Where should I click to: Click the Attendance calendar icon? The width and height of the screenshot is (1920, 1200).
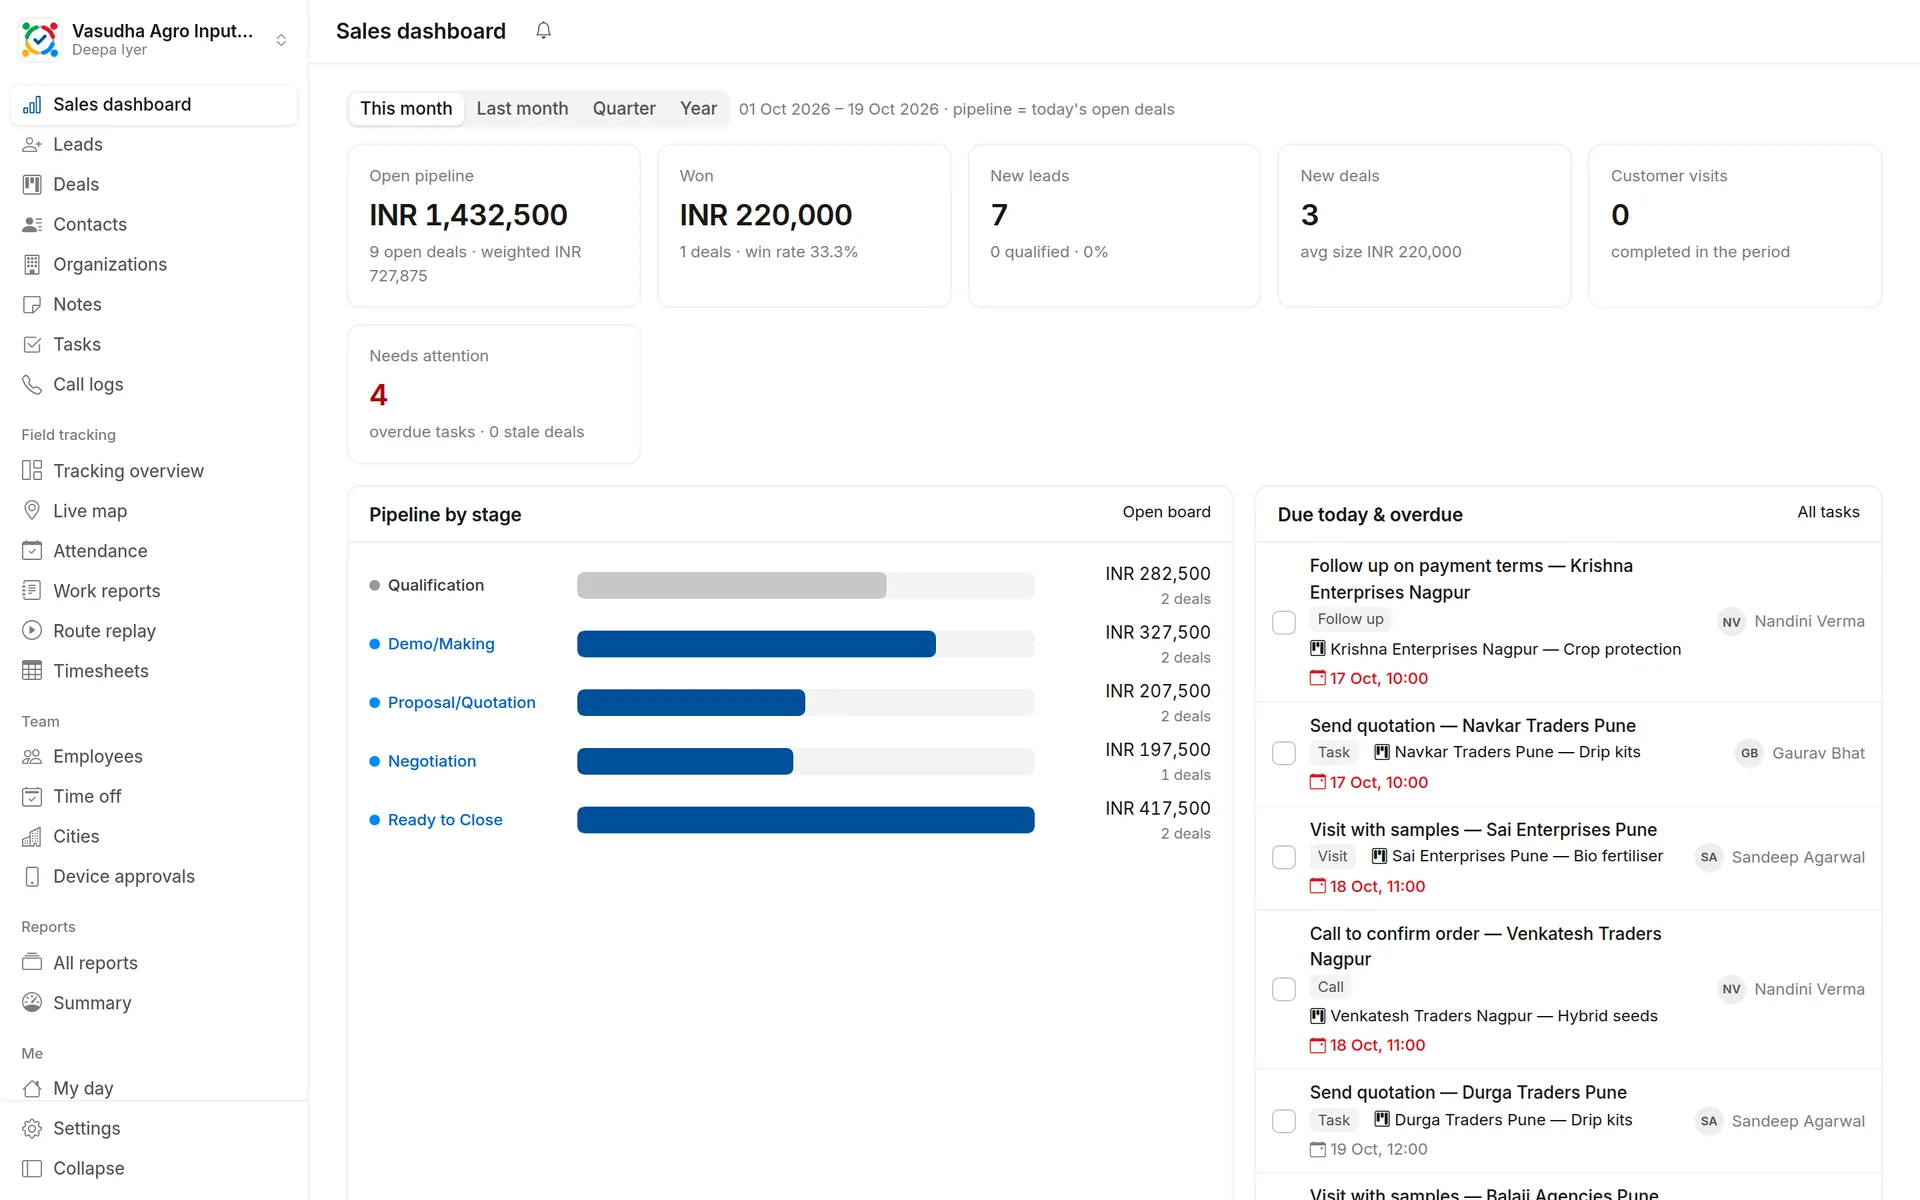coord(32,550)
